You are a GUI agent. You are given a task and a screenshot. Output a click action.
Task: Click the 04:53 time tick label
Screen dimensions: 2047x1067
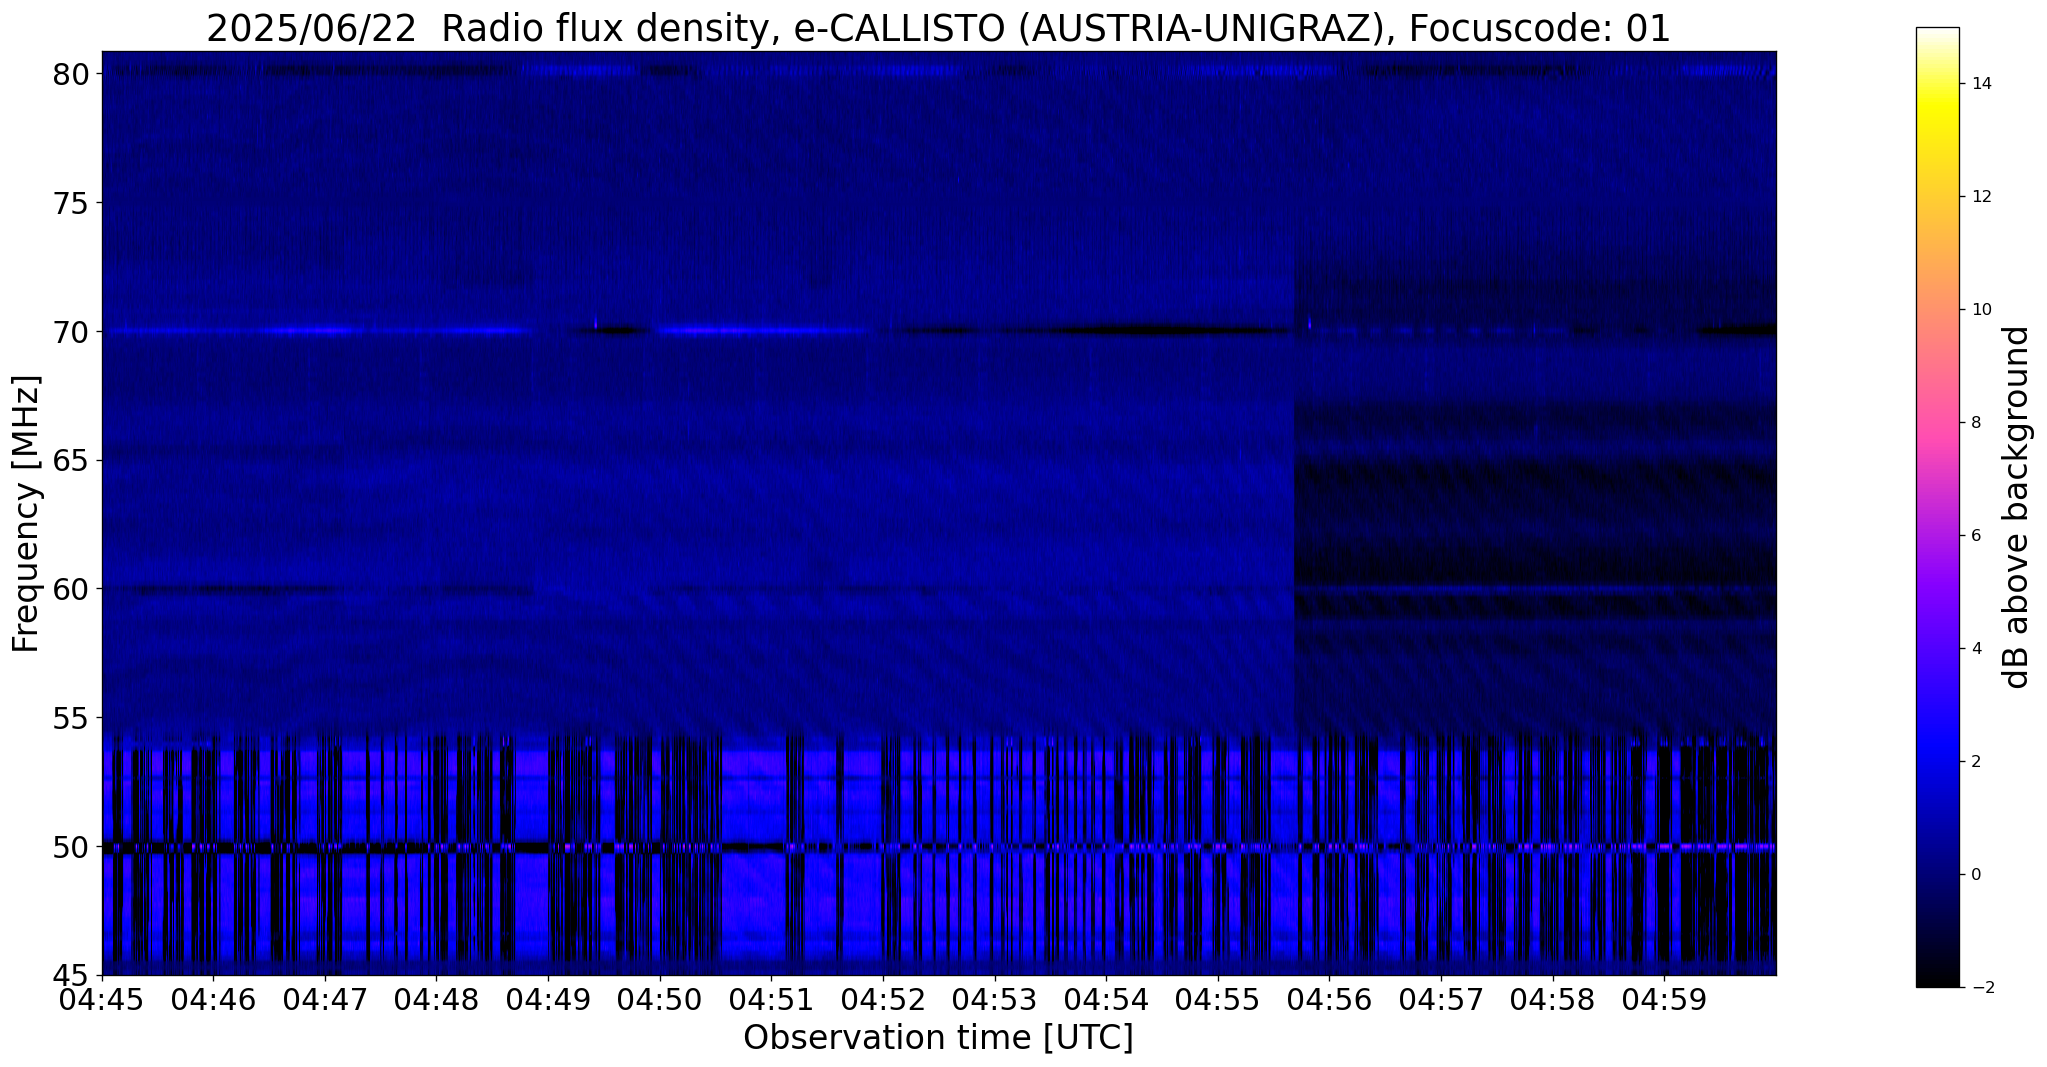click(x=994, y=1000)
